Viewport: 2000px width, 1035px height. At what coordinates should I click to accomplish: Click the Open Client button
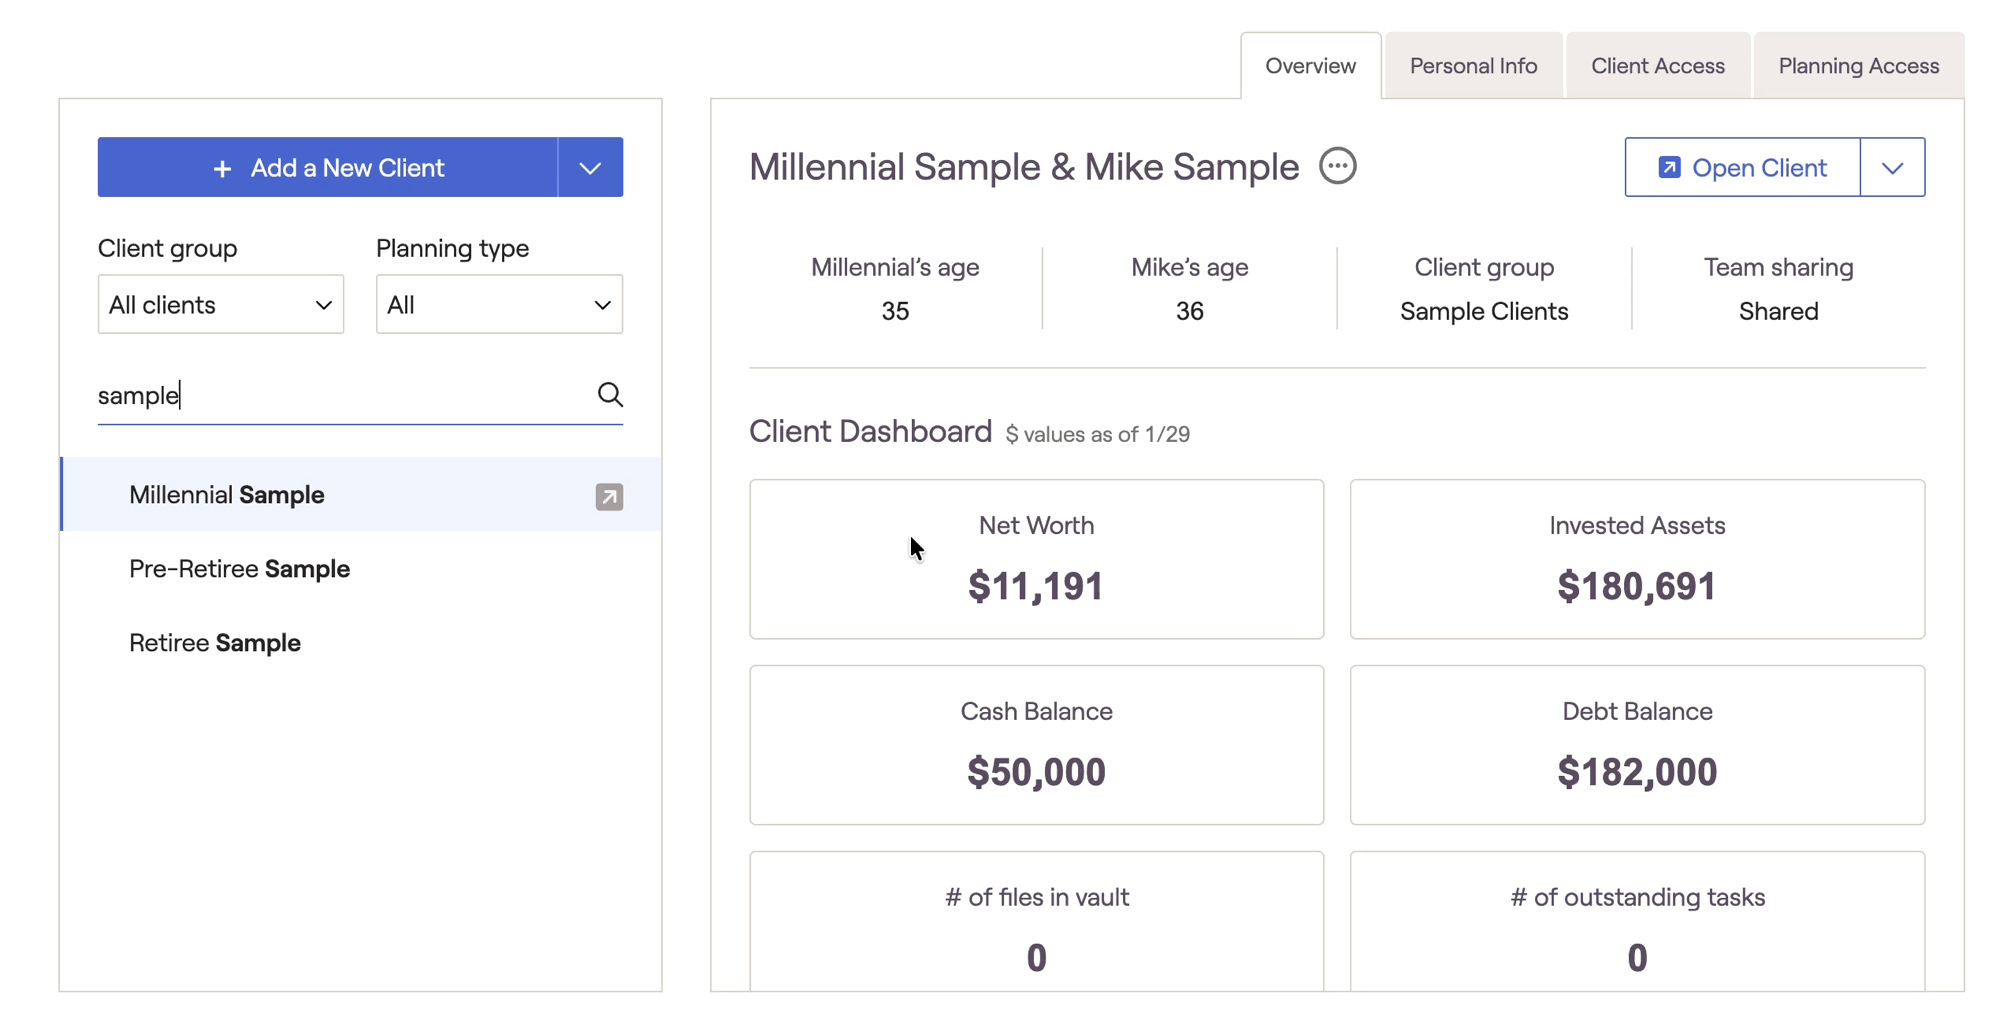tap(1742, 168)
